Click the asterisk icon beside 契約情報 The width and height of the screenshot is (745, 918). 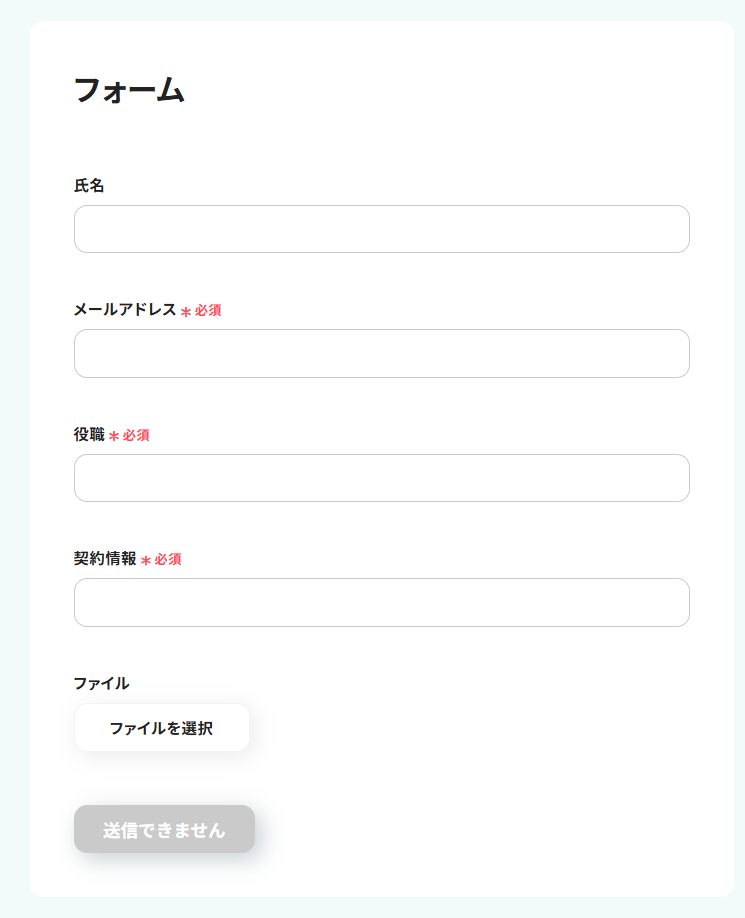tap(146, 561)
